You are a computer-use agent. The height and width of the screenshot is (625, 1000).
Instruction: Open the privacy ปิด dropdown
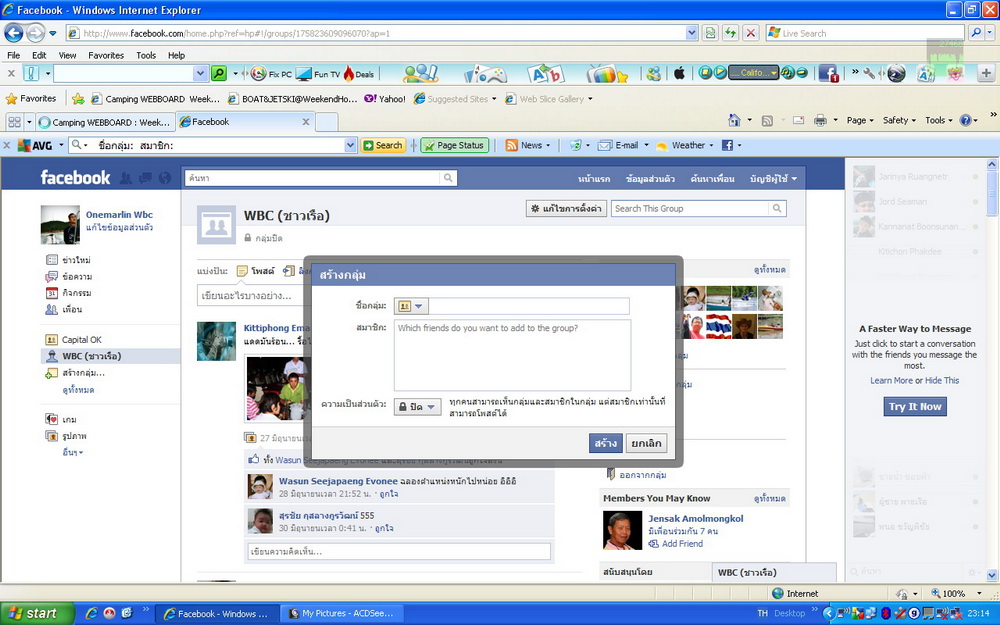pyautogui.click(x=417, y=407)
